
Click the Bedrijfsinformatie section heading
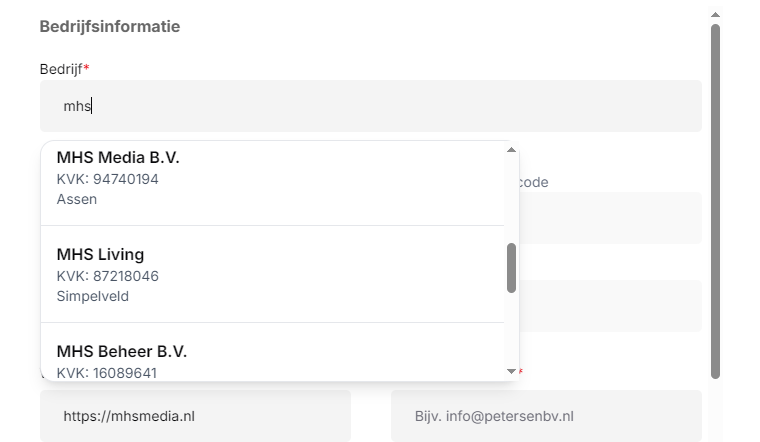pos(110,27)
